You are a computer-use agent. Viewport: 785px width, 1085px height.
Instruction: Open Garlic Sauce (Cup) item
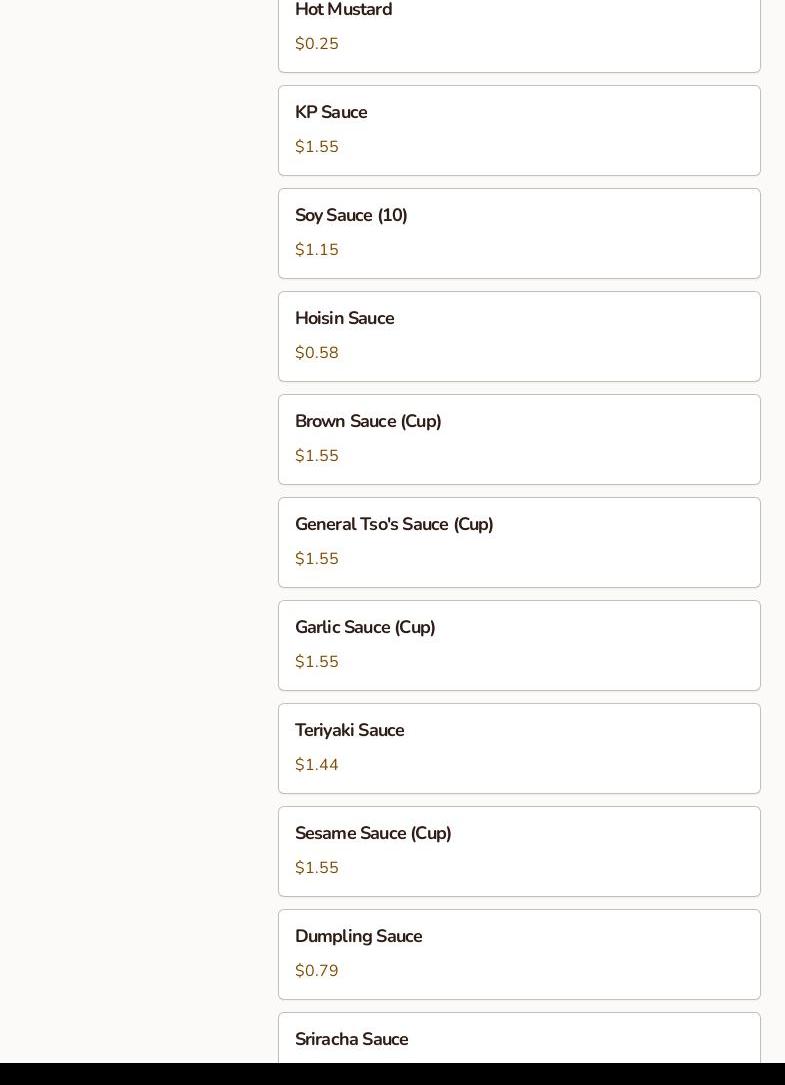click(518, 645)
